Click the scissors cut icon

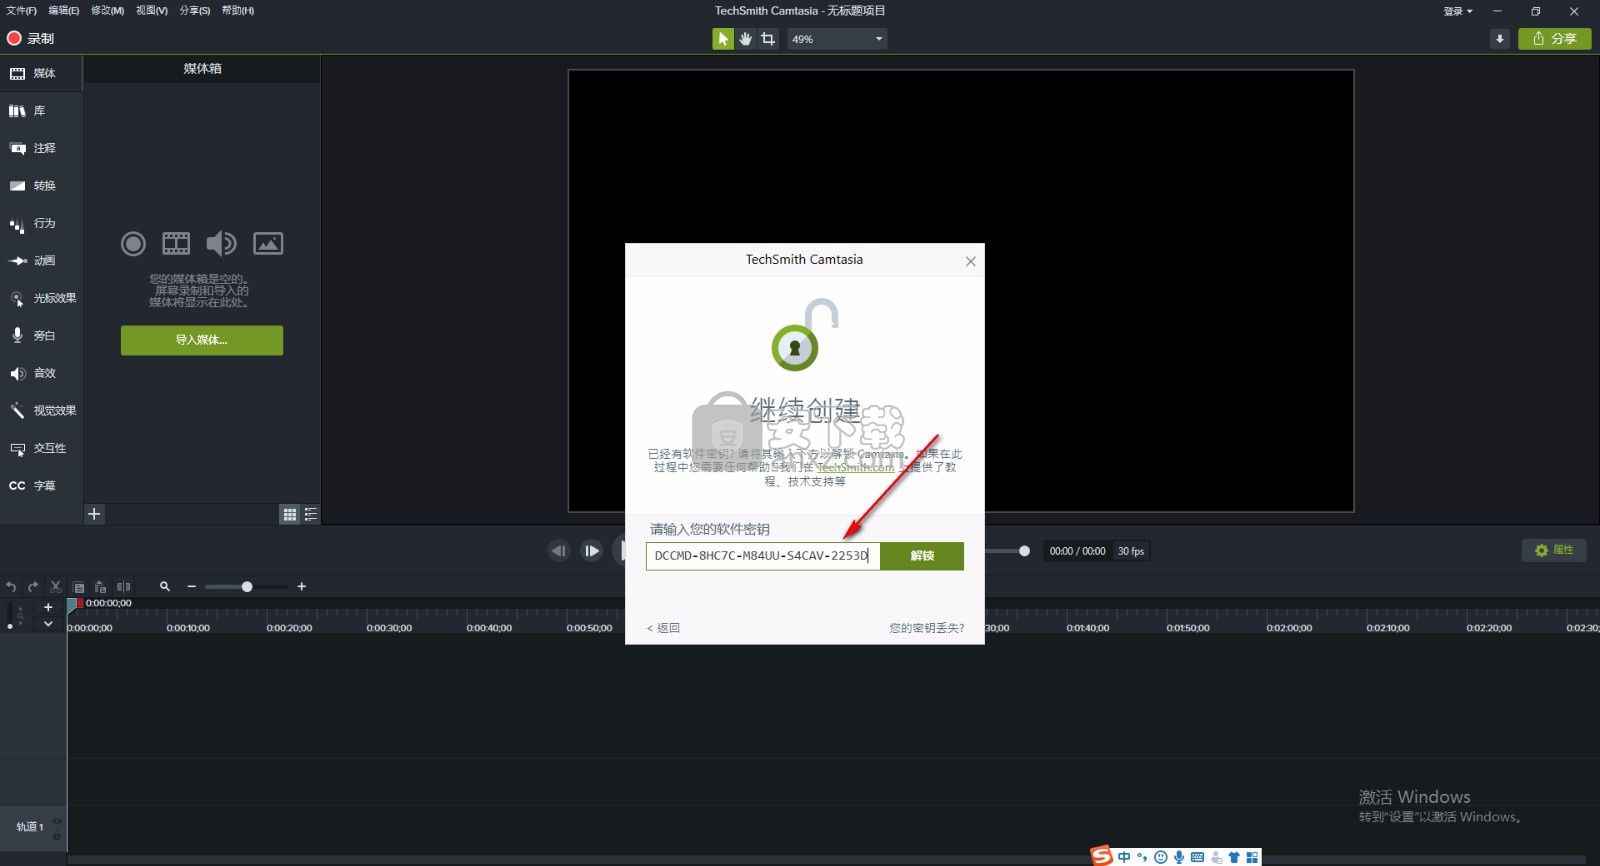point(56,587)
